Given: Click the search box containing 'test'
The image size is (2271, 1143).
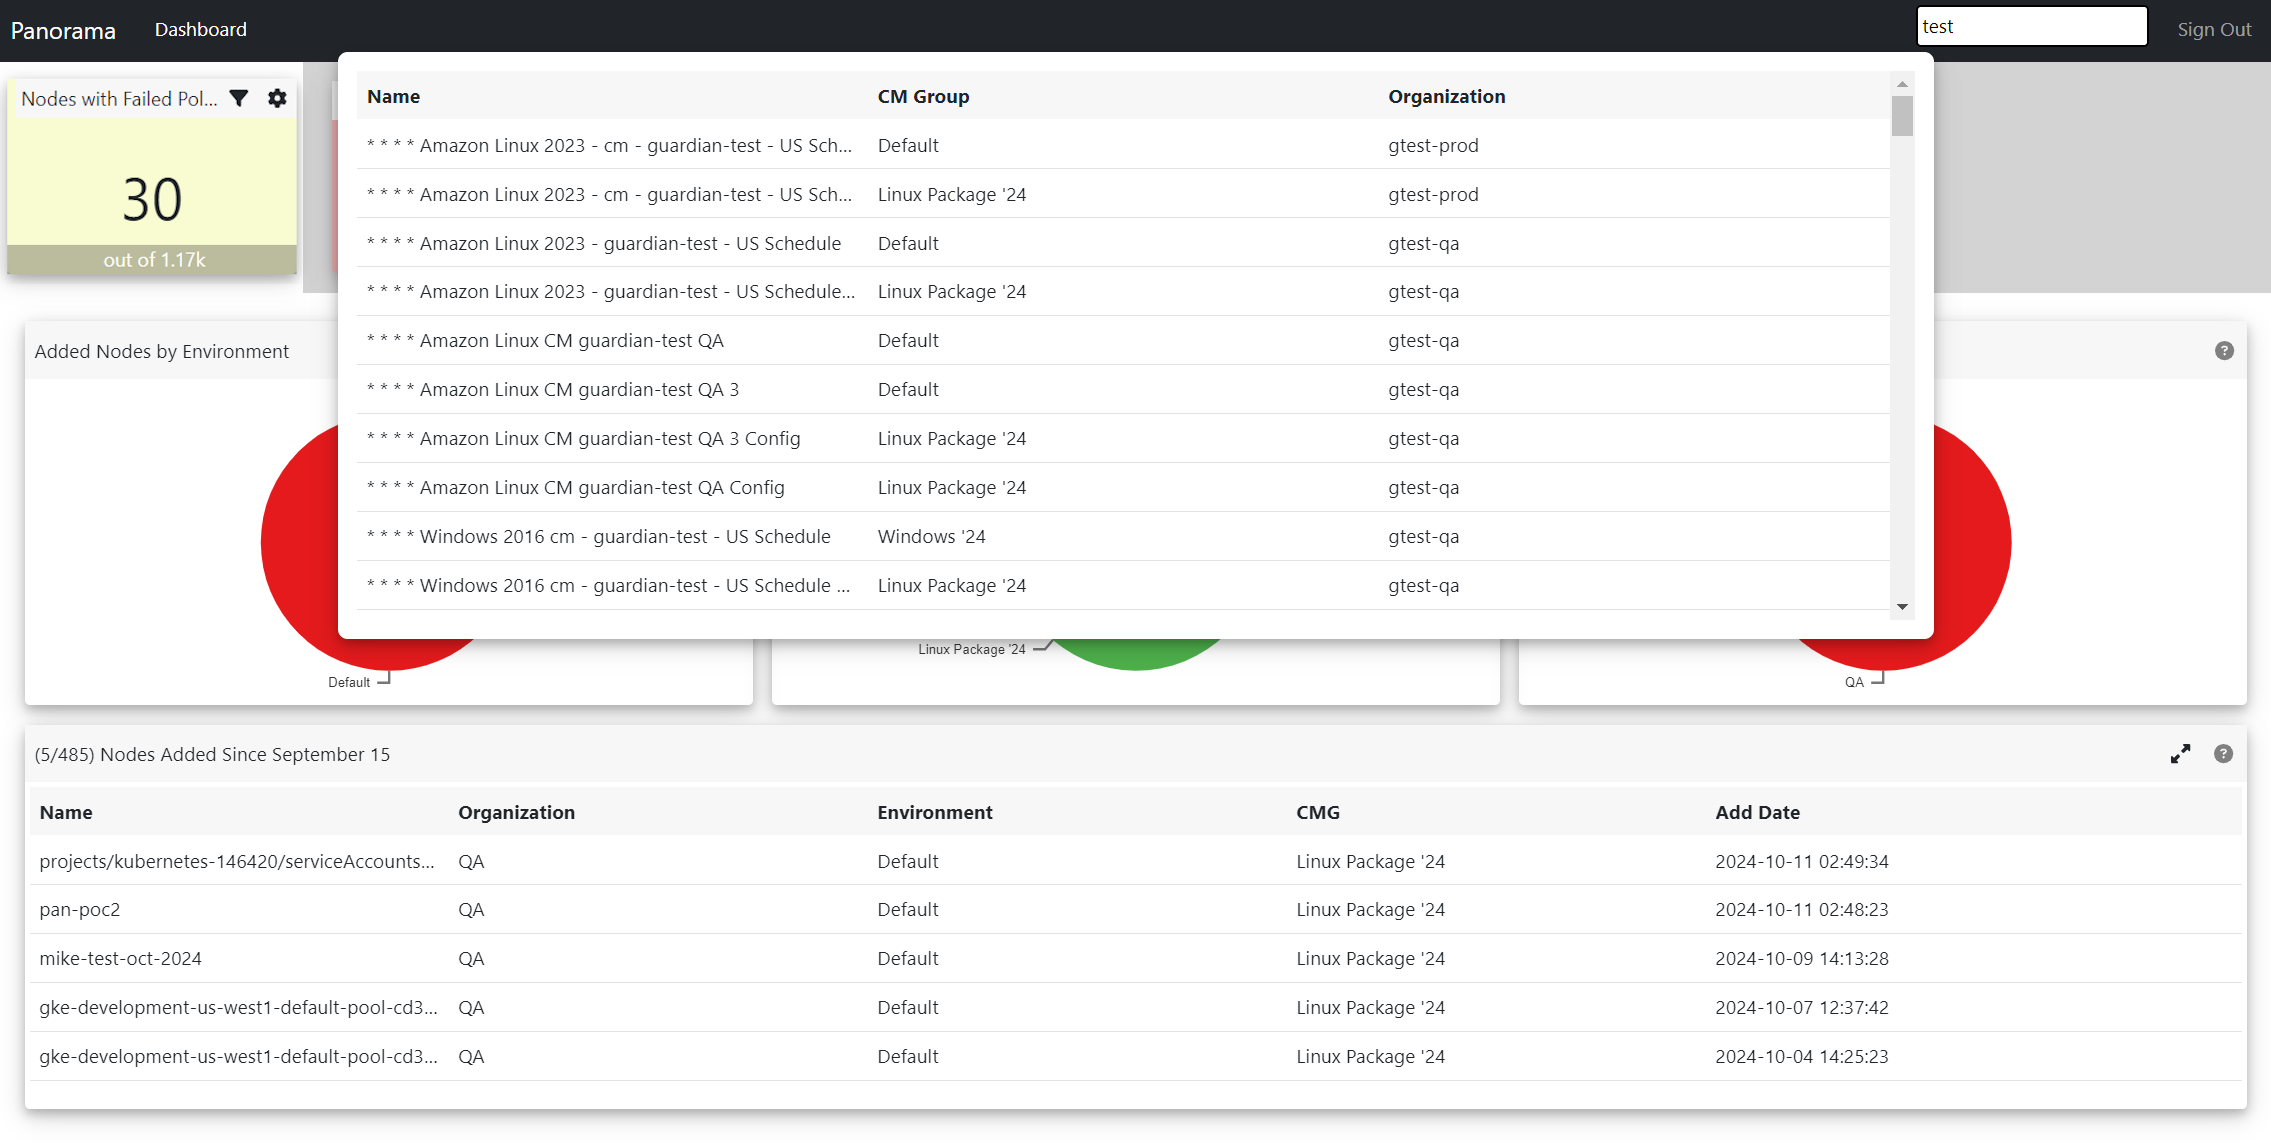Looking at the screenshot, I should pyautogui.click(x=2032, y=27).
